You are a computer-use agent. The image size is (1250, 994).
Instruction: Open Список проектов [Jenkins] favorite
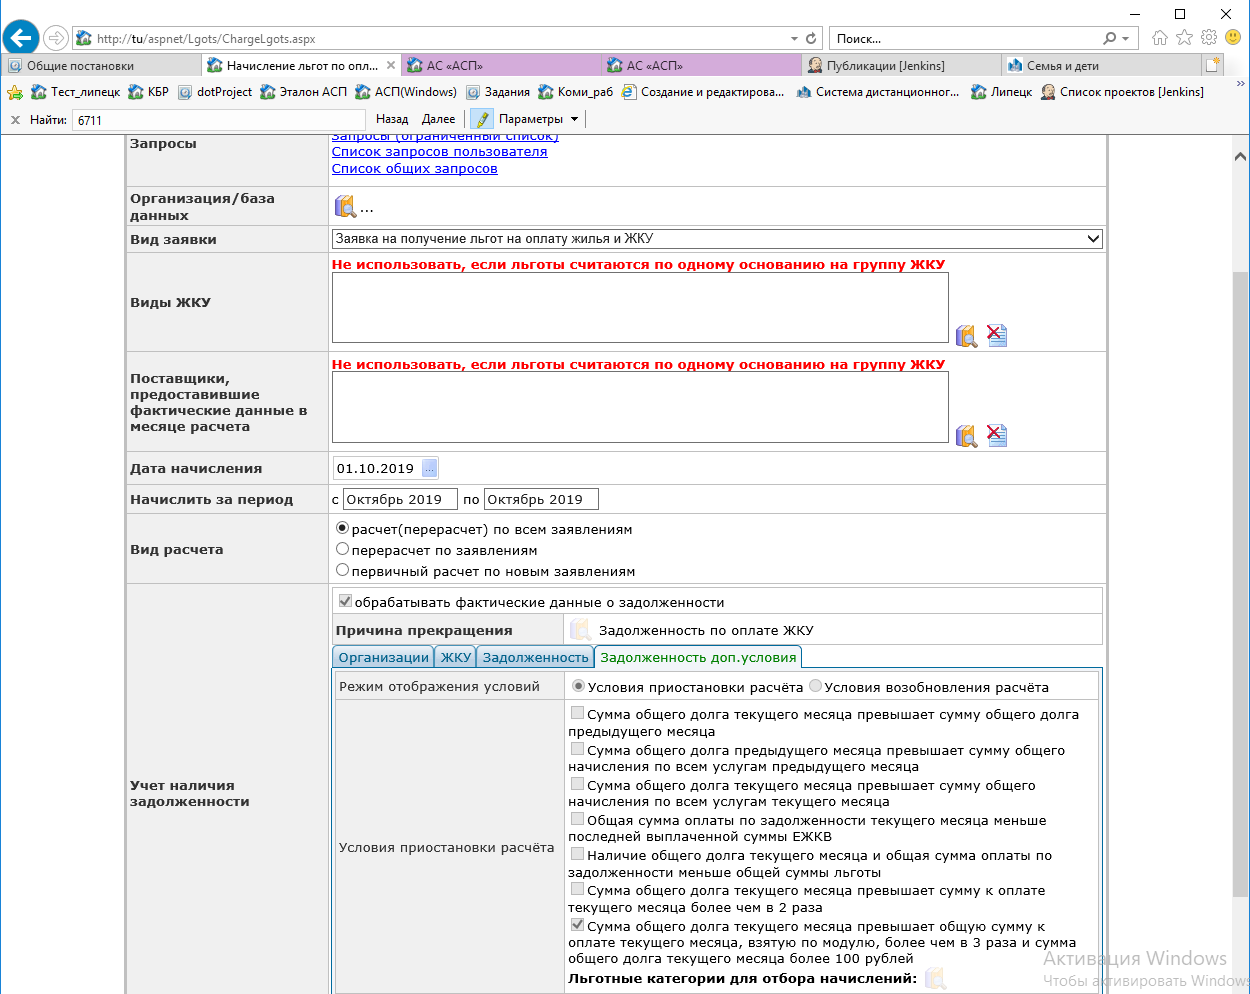(1122, 92)
